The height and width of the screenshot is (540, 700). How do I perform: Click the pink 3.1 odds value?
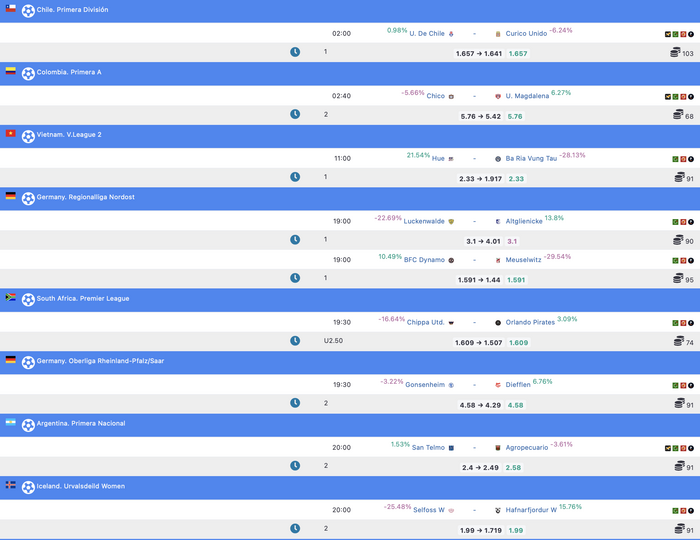(512, 241)
